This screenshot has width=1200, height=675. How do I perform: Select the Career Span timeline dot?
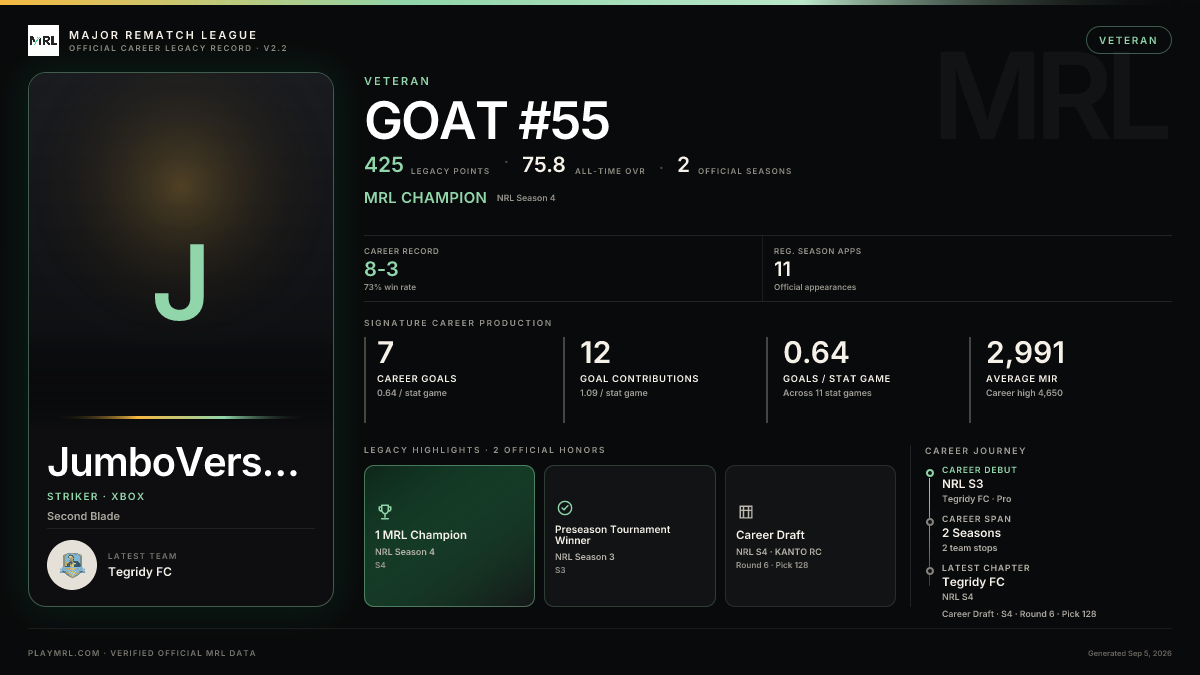[930, 521]
